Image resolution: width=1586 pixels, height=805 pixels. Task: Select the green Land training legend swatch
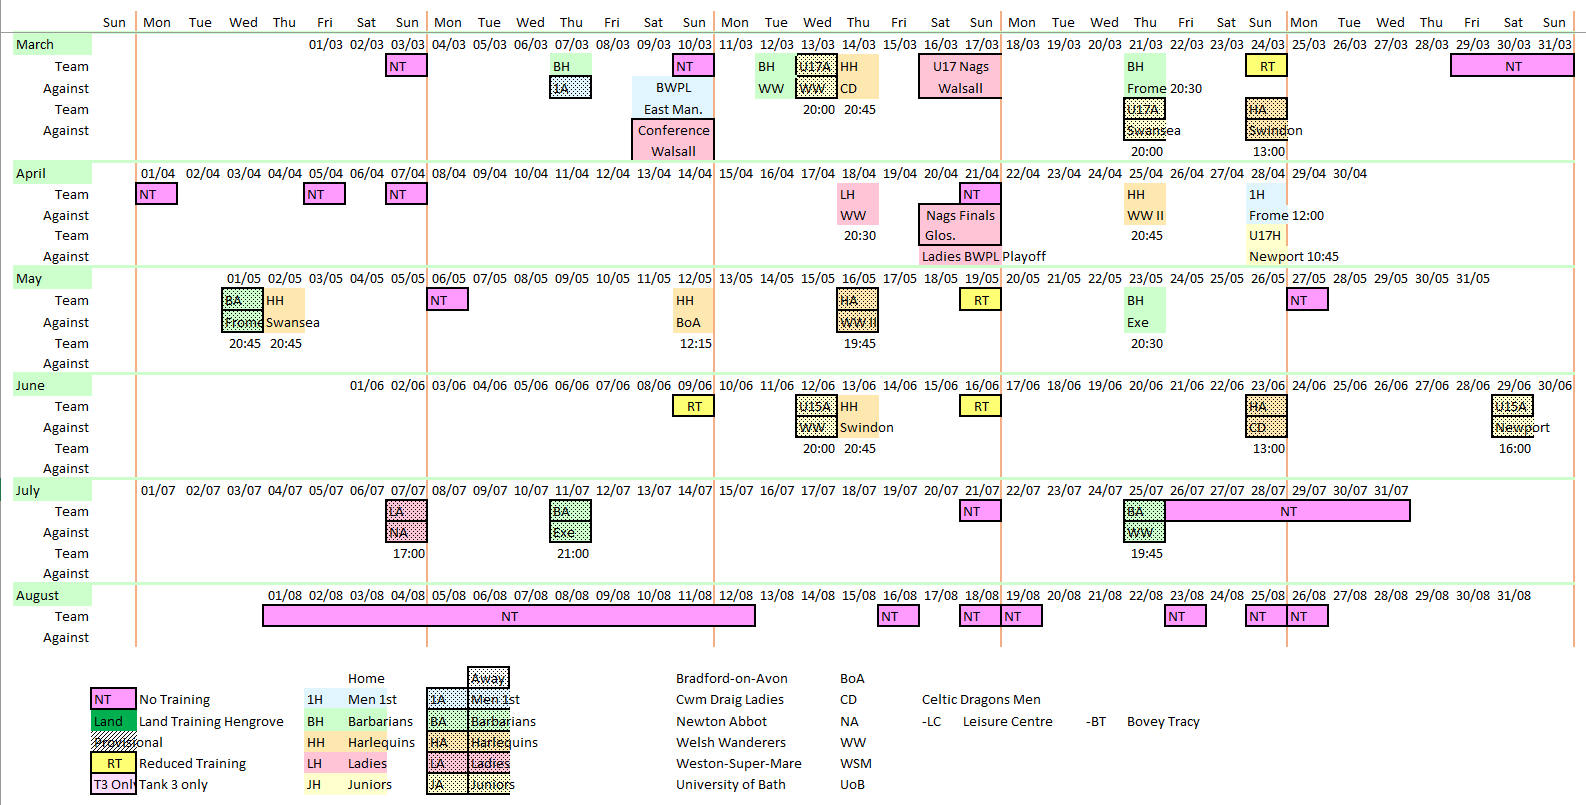[114, 722]
